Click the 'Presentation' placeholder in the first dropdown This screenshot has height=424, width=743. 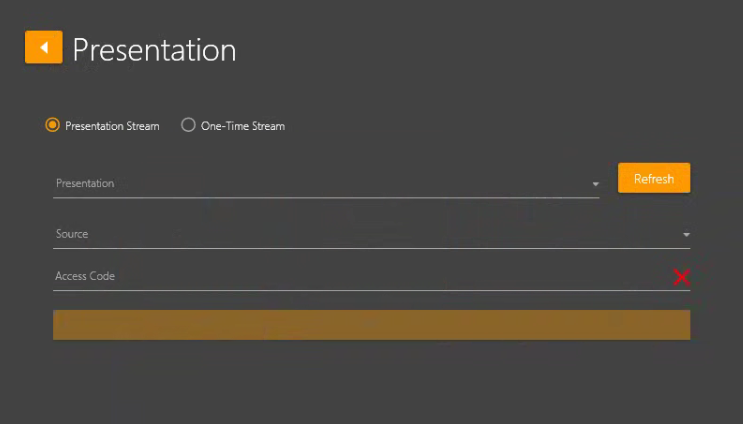tap(85, 184)
